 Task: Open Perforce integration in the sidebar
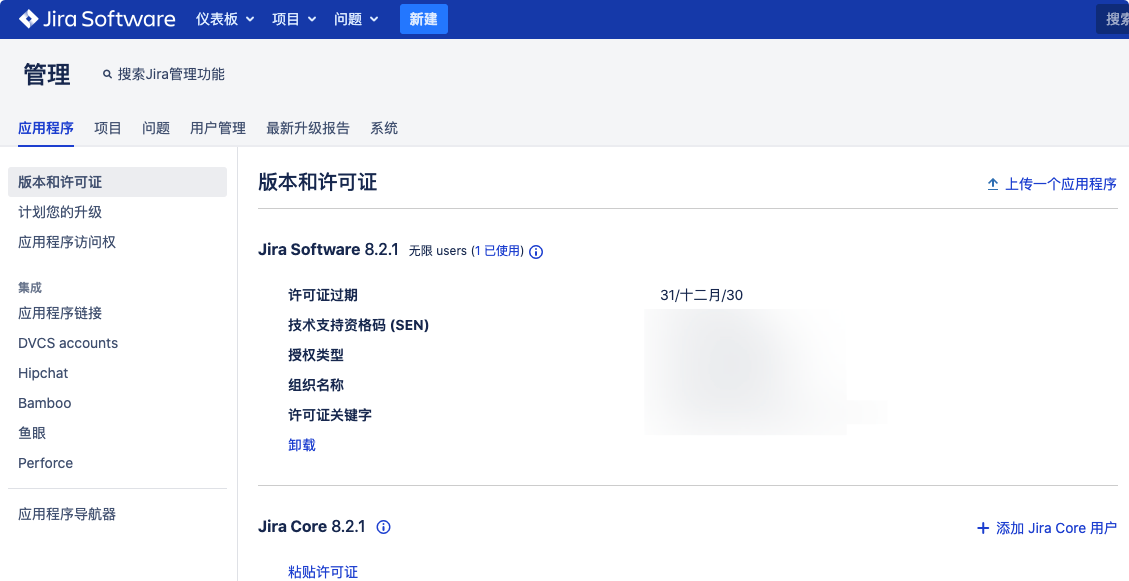[x=45, y=463]
